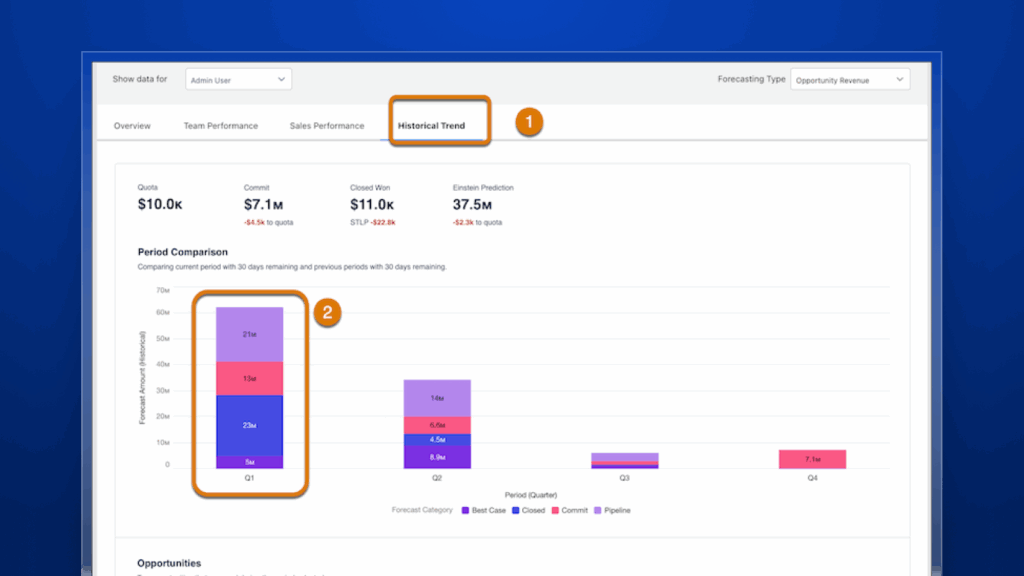Expand the Admin User selector chevron

coord(282,79)
